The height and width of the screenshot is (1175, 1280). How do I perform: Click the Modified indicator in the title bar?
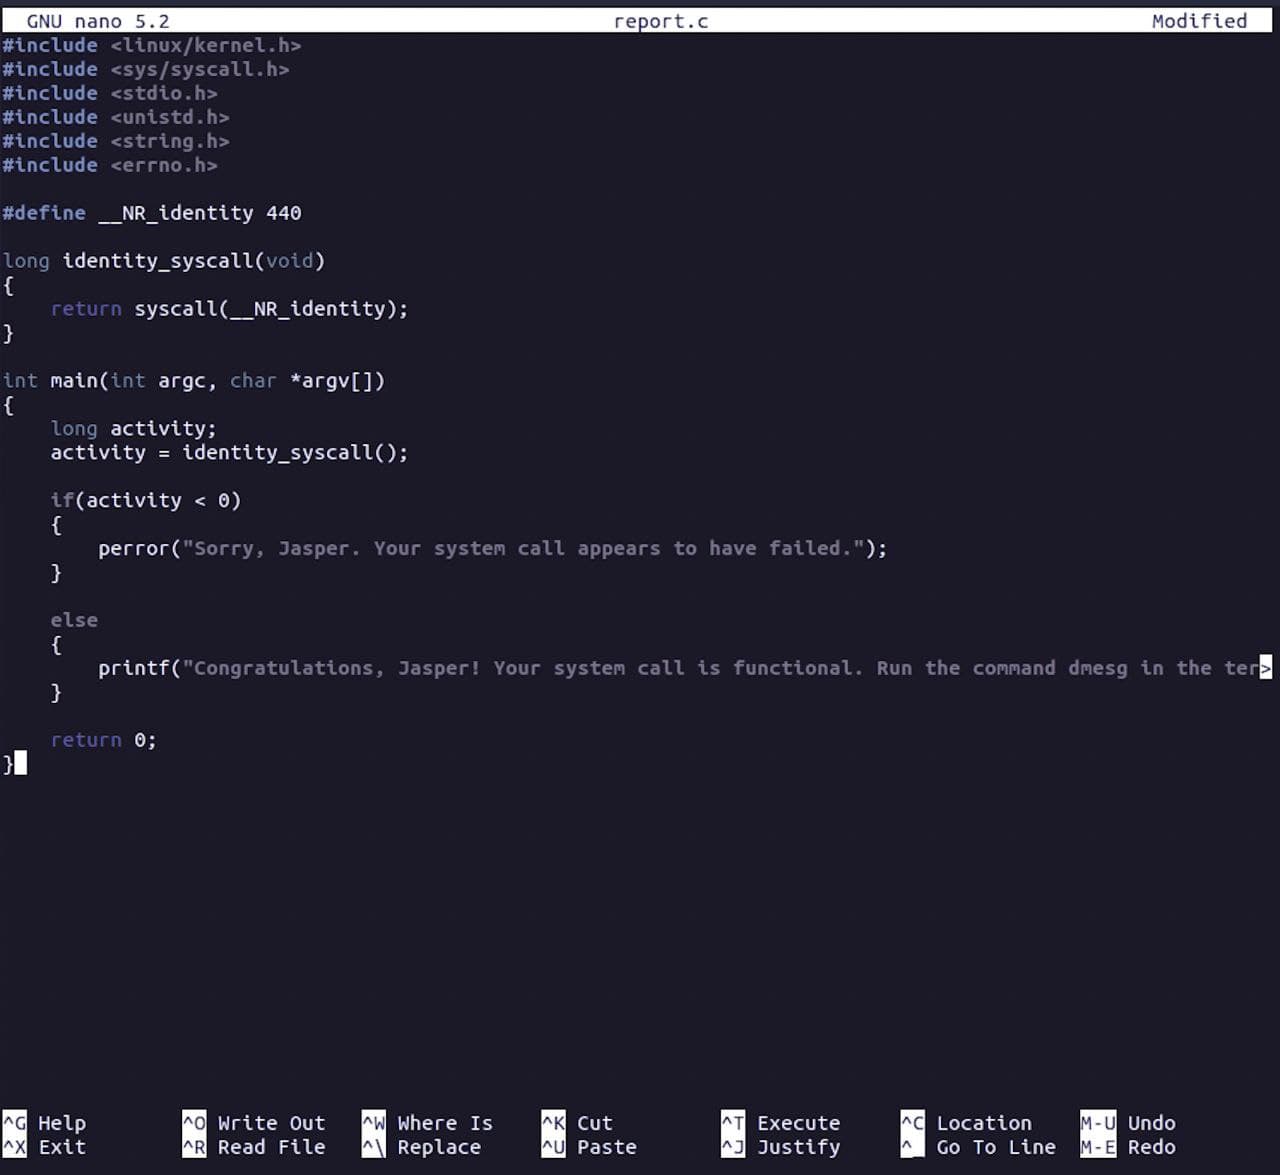(x=1199, y=20)
